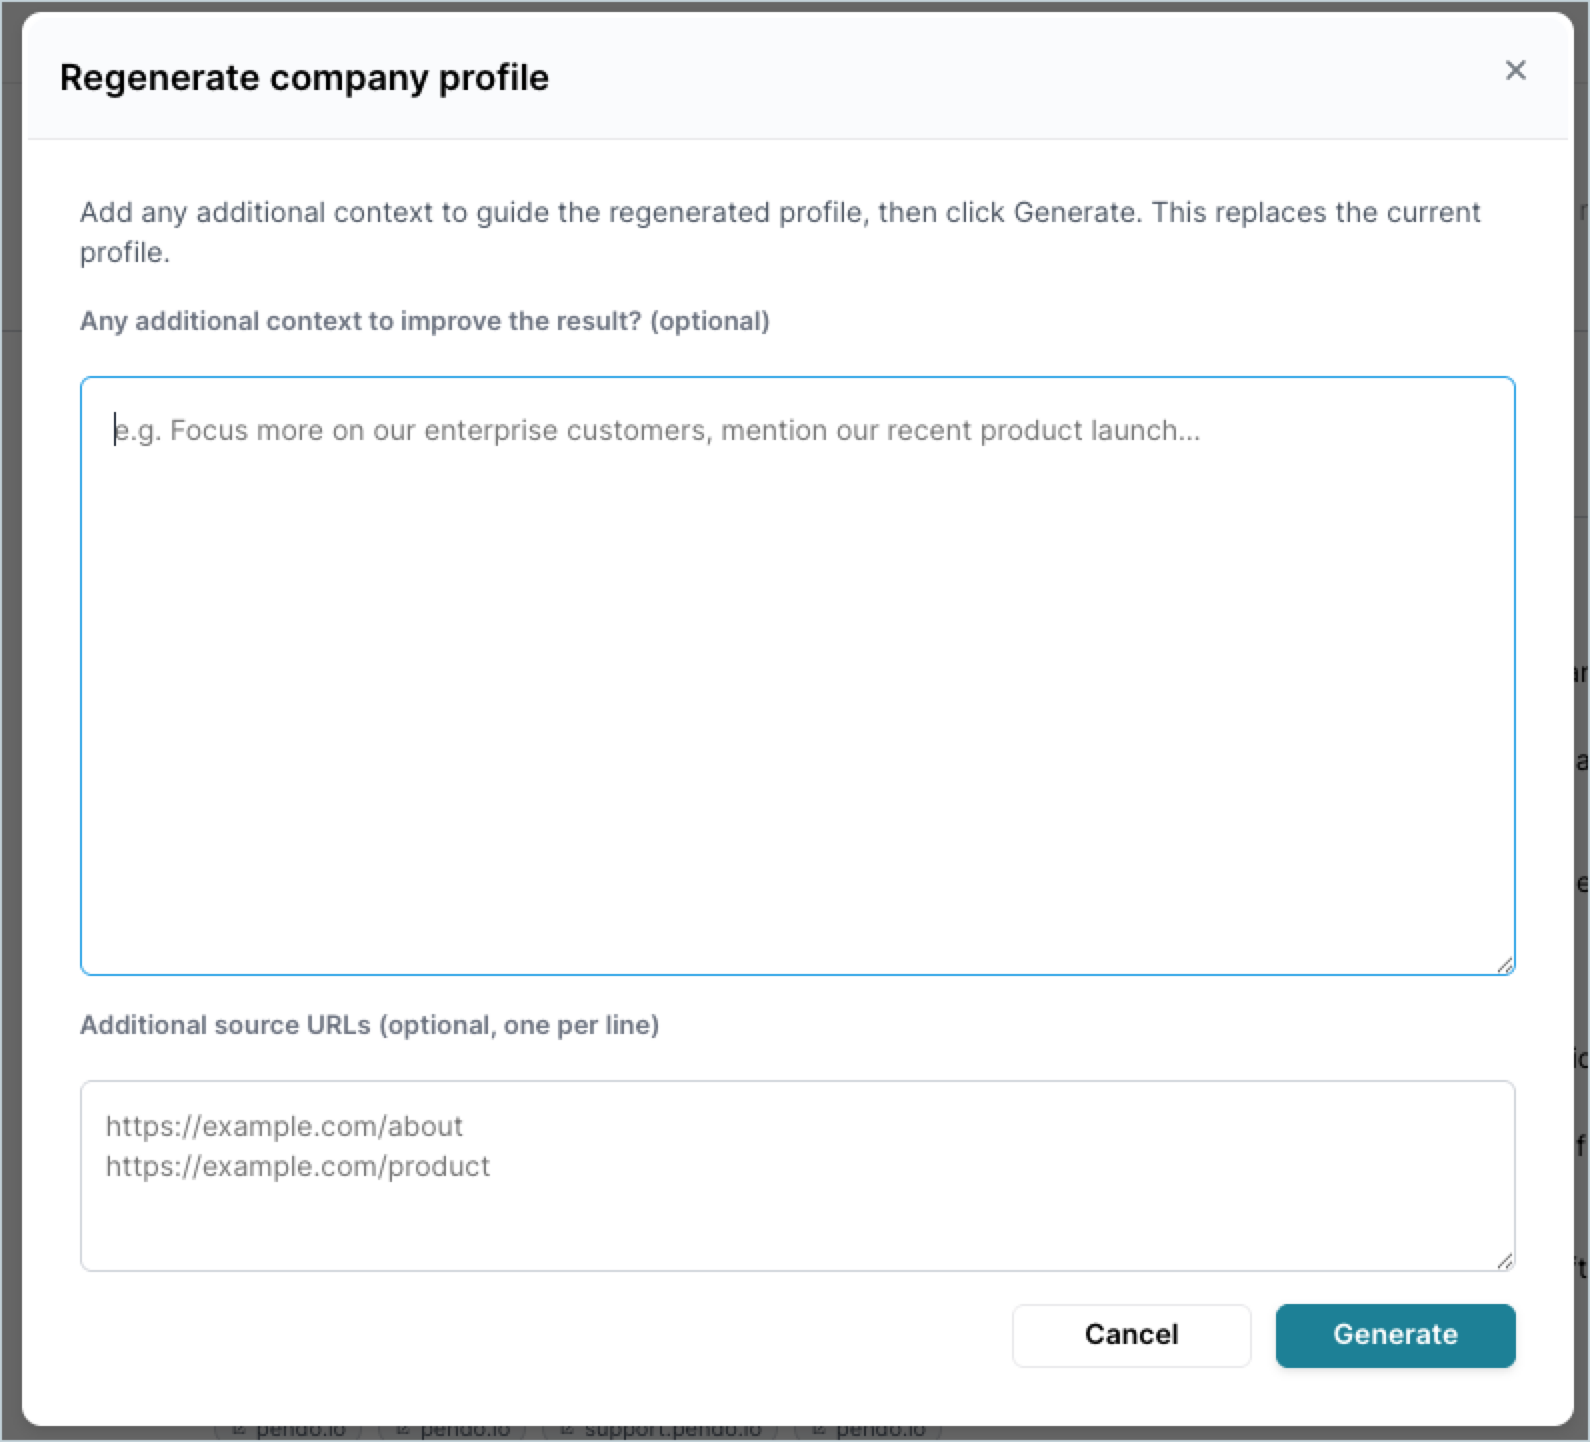Click the Generate button

[x=1395, y=1335]
